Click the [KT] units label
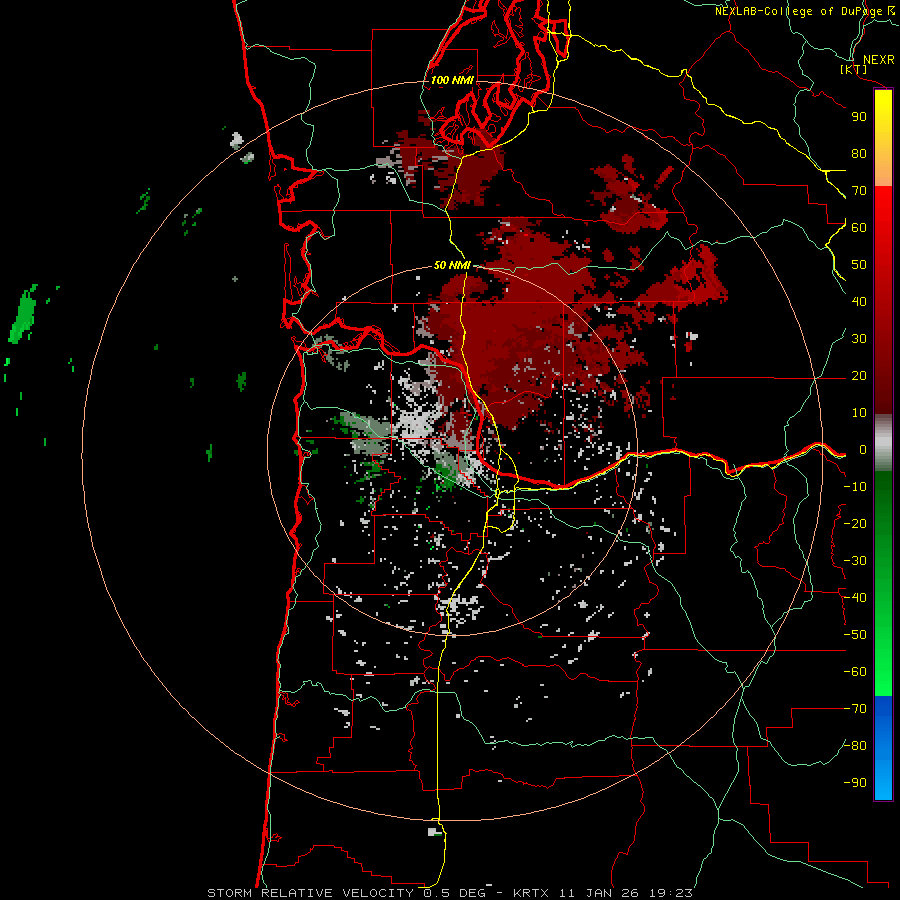 point(854,69)
